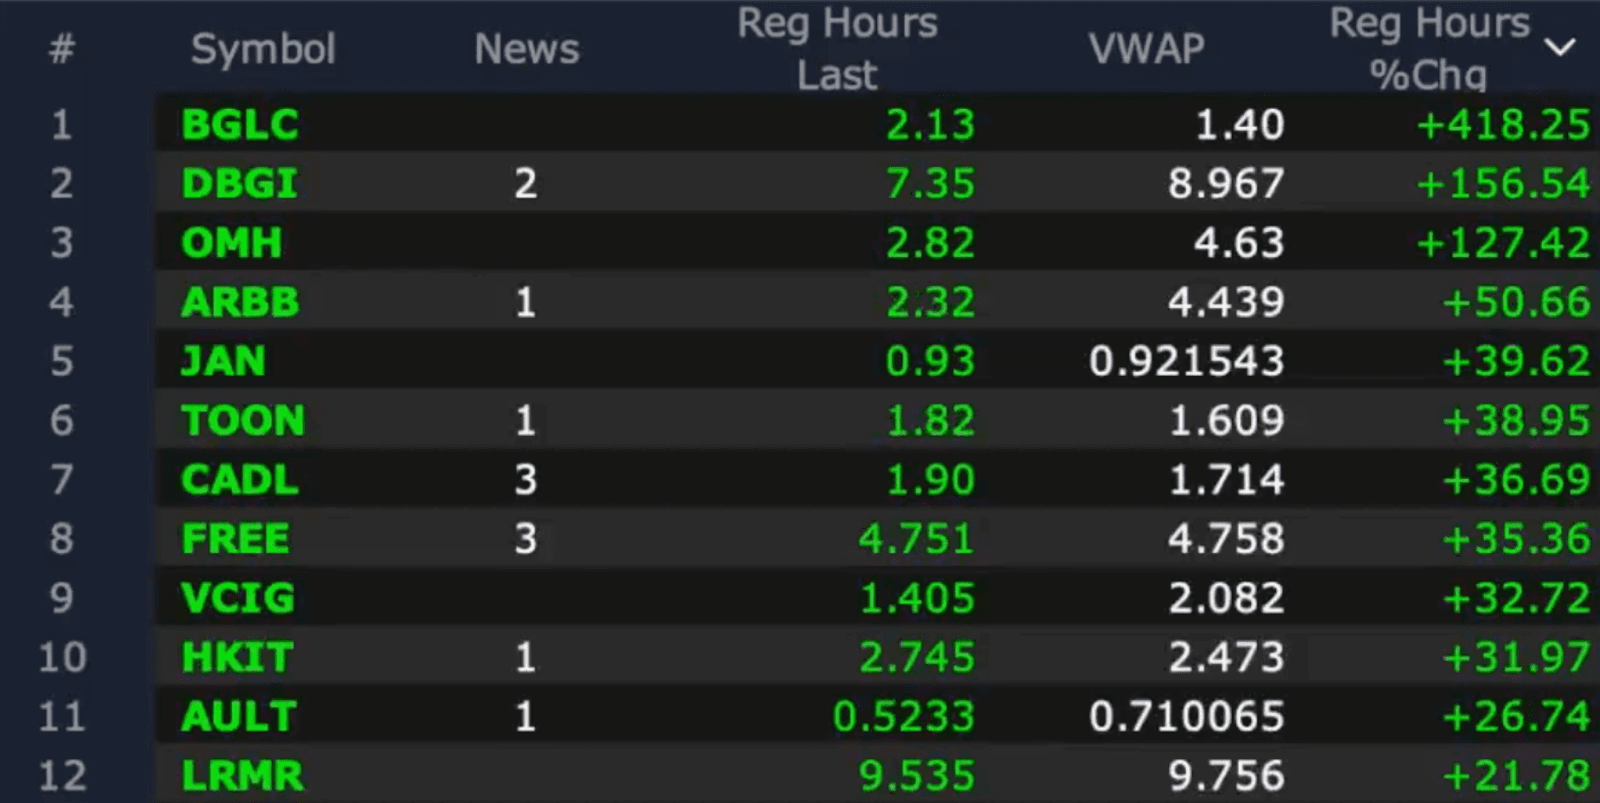Click DBGI VWAP value 8.967
Viewport: 1600px width, 803px height.
(1226, 183)
